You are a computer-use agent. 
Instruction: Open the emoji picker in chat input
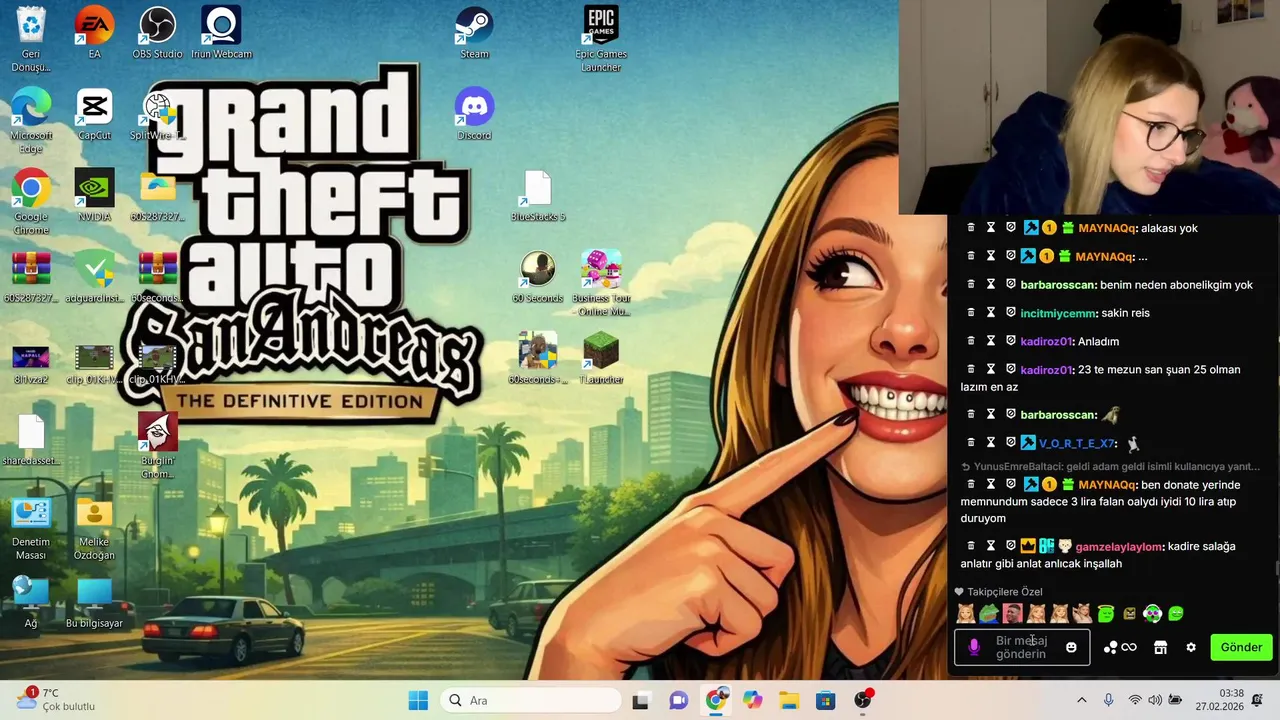click(1071, 647)
